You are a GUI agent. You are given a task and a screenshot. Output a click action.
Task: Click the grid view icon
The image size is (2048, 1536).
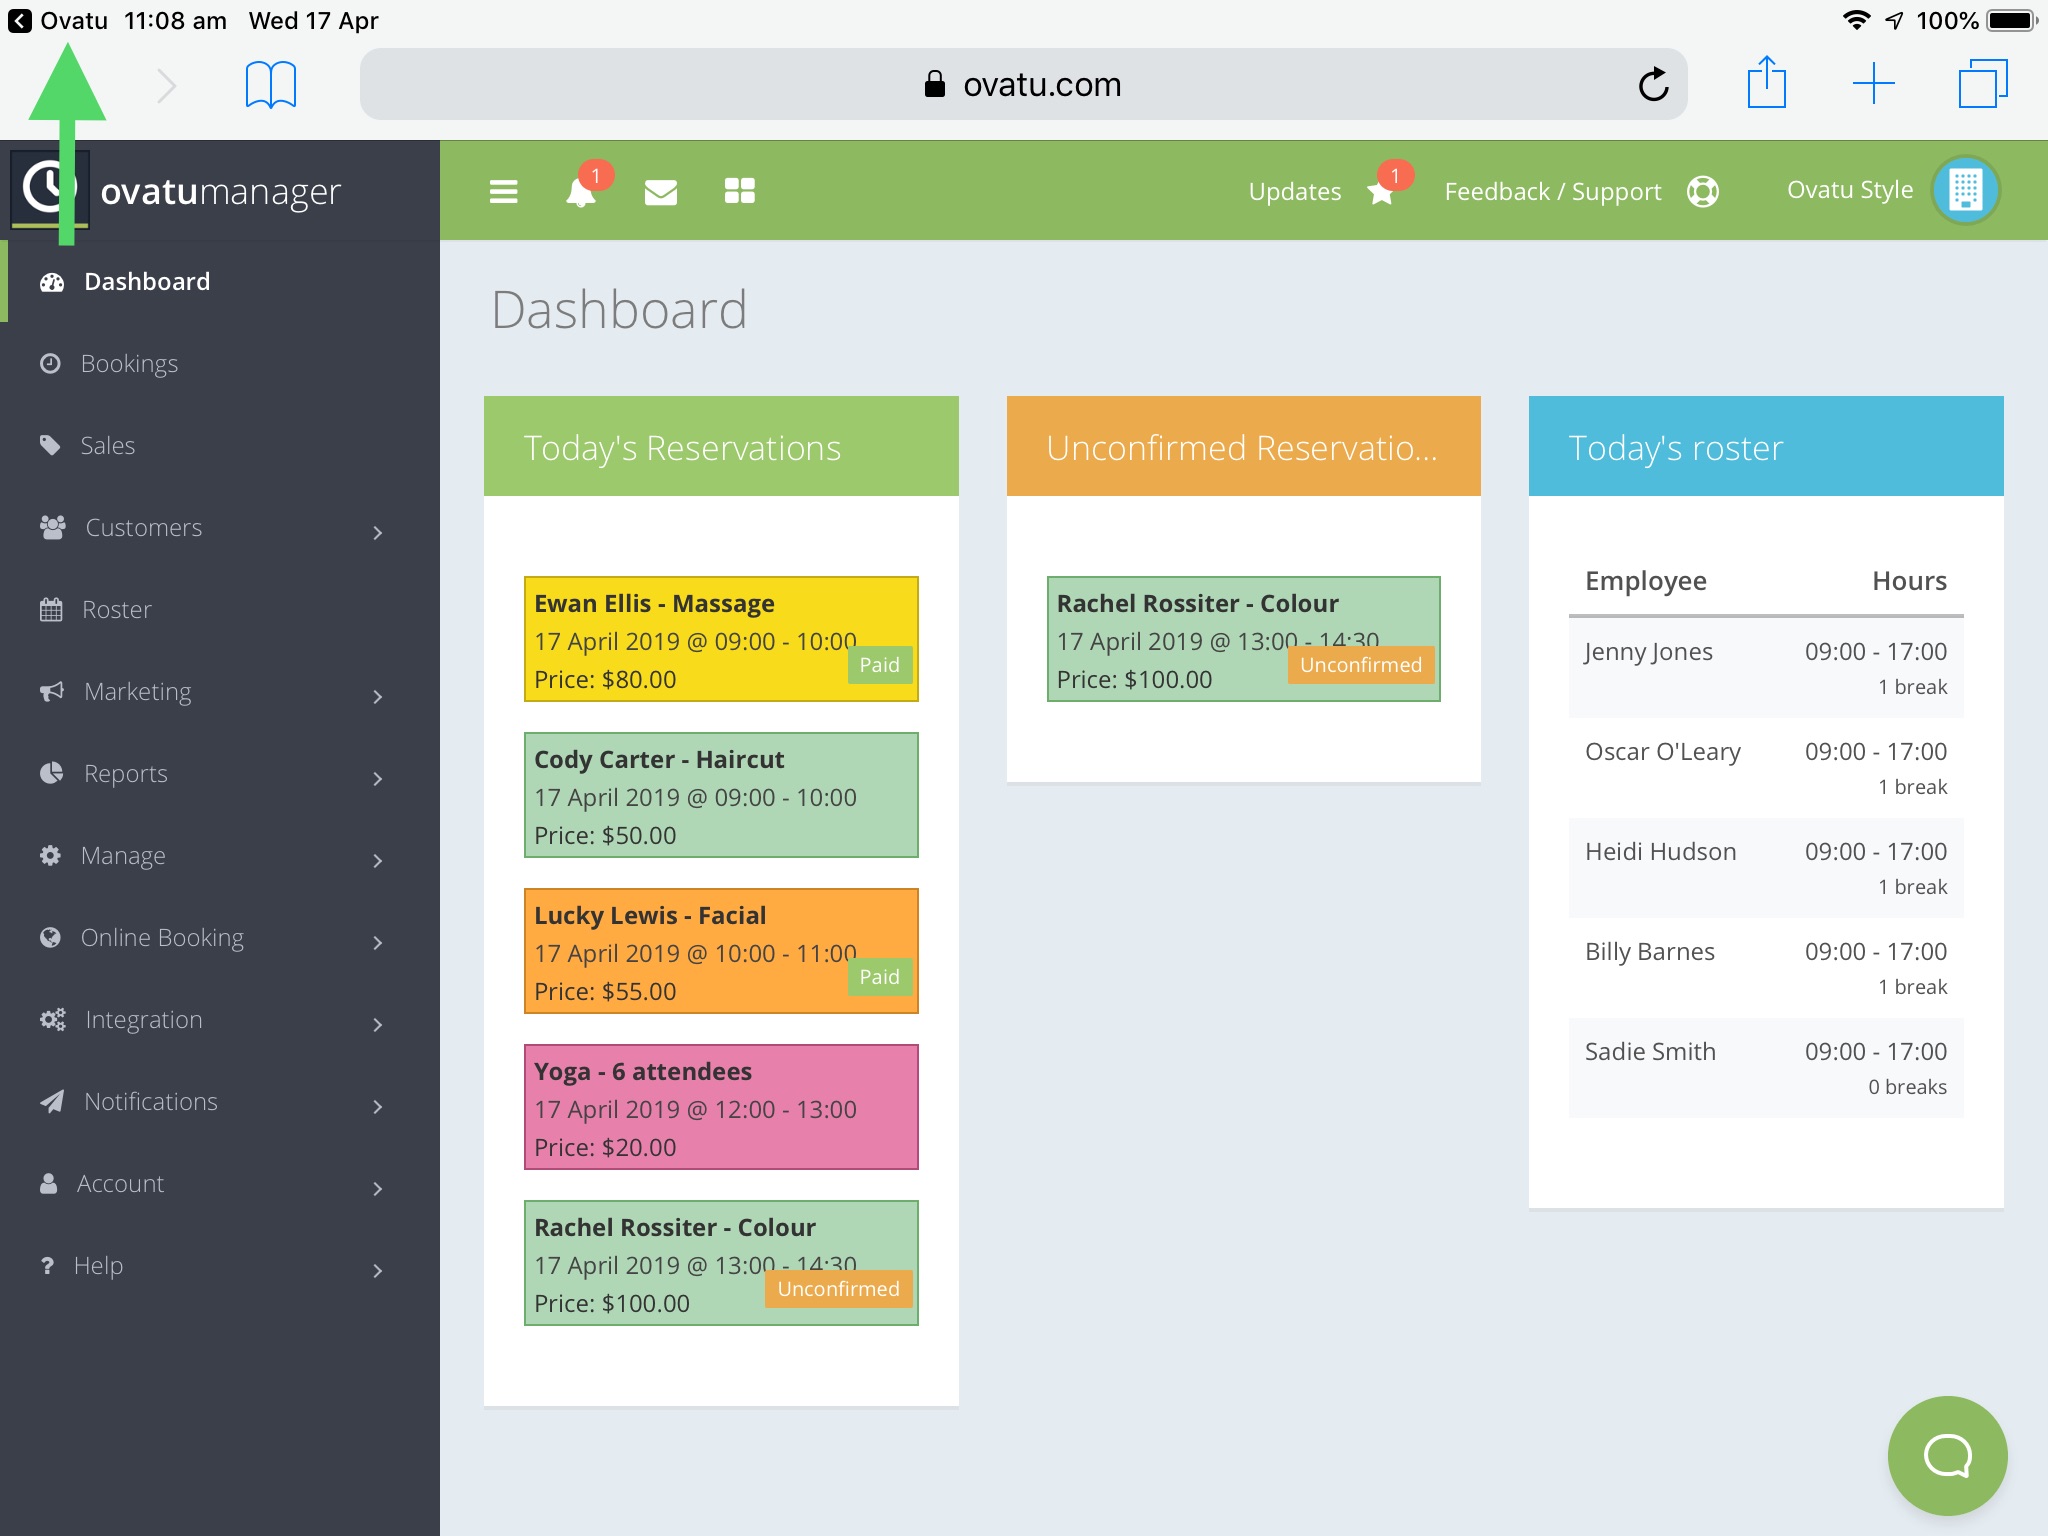tap(739, 191)
